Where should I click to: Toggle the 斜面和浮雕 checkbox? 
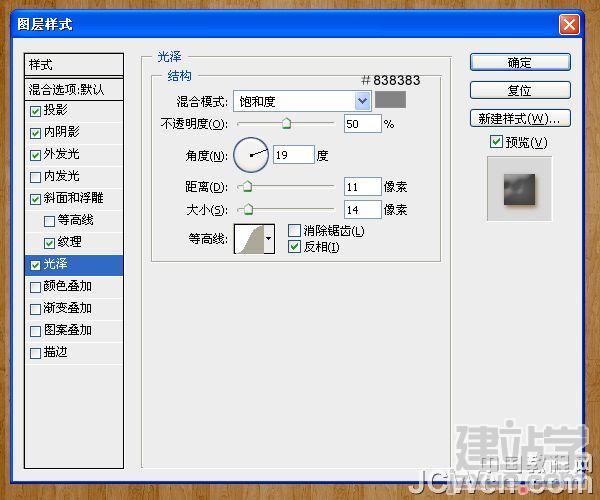tap(35, 199)
